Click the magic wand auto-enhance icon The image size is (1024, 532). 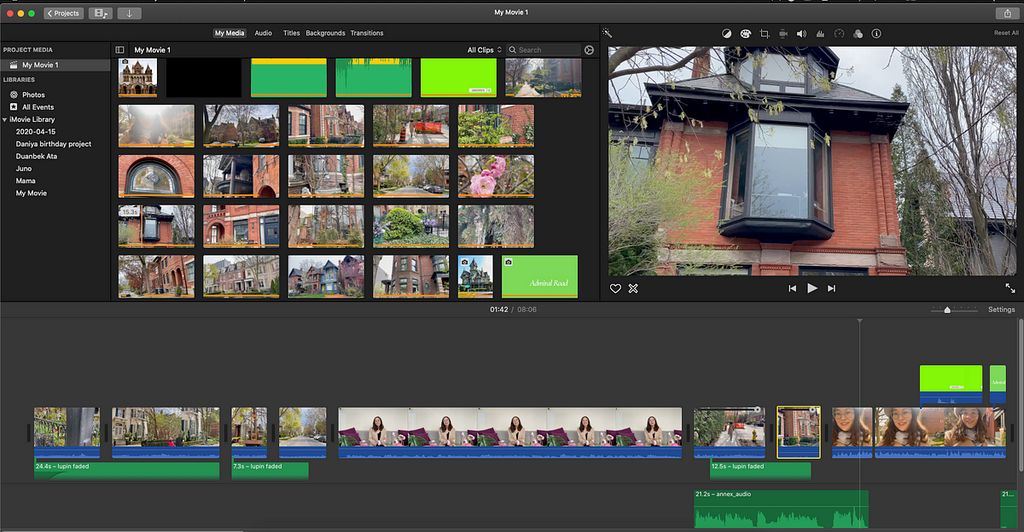click(607, 33)
